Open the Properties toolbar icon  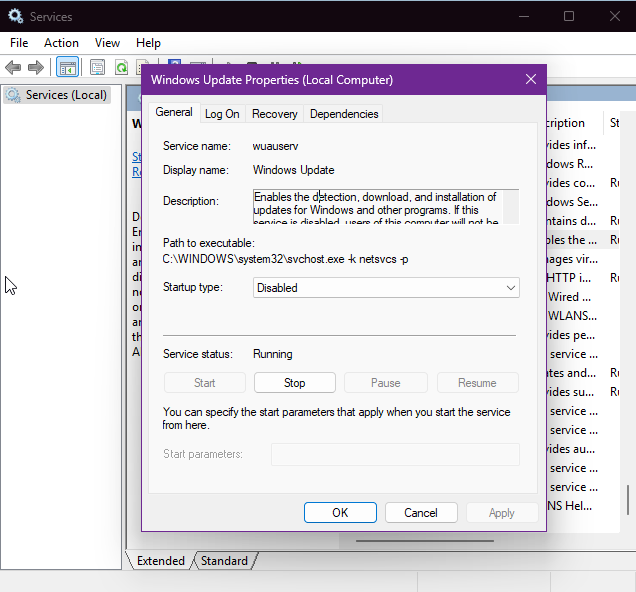(97, 67)
